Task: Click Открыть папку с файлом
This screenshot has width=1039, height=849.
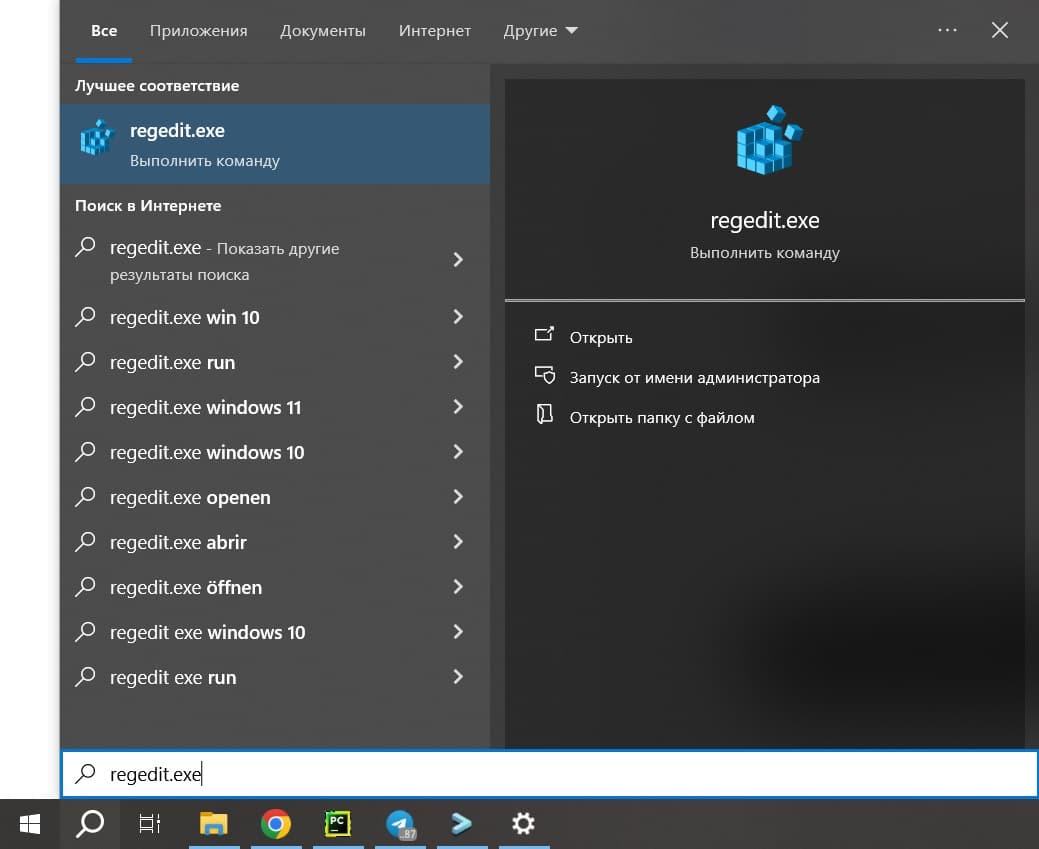Action: [x=661, y=418]
